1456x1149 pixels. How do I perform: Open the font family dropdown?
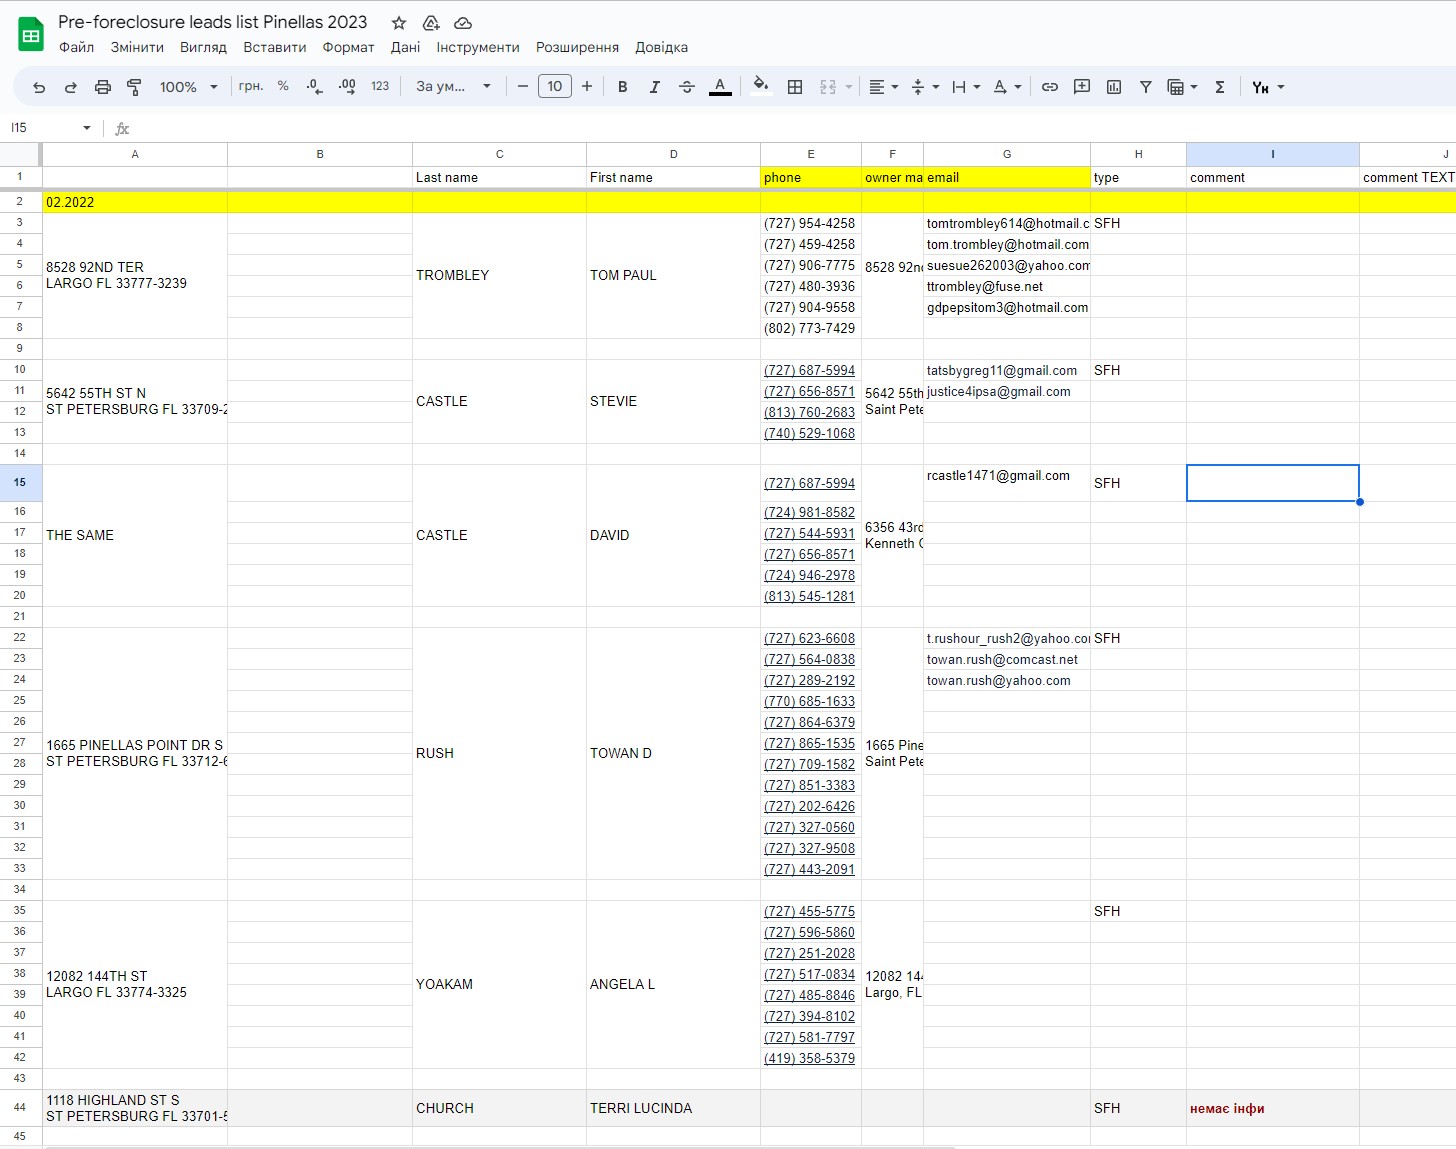(x=453, y=87)
